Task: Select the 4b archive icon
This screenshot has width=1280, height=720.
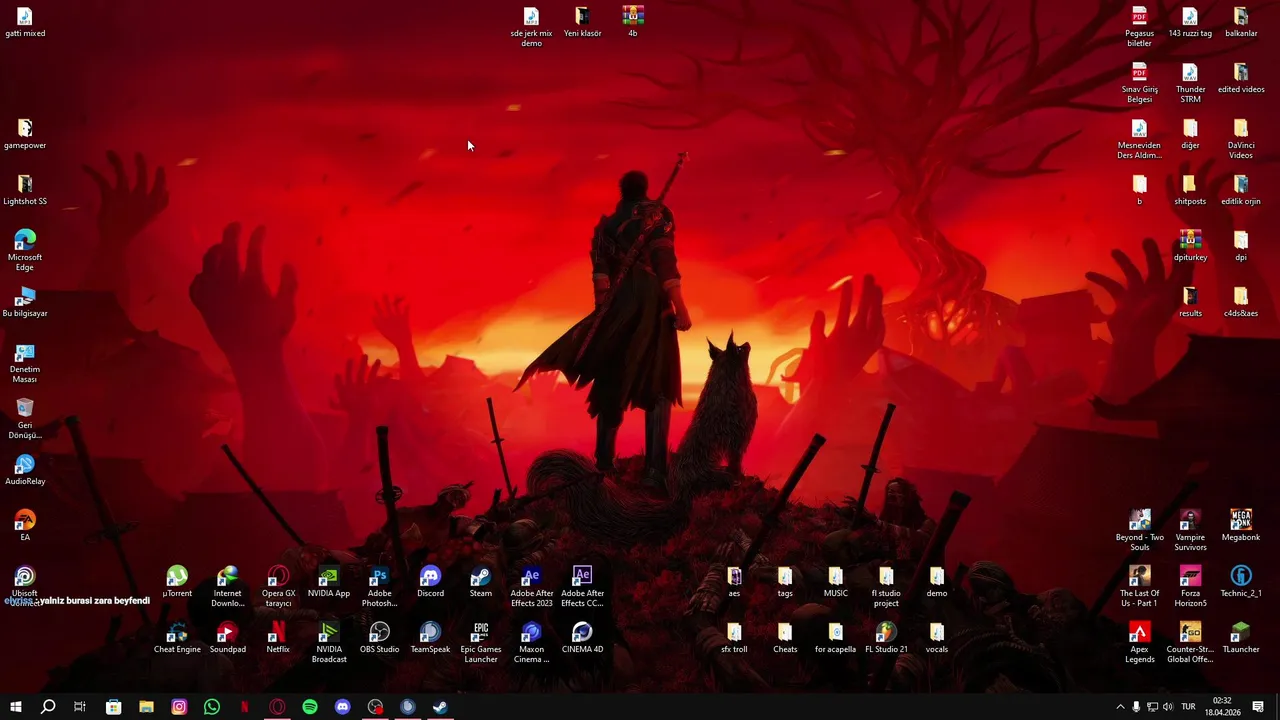Action: coord(633,22)
